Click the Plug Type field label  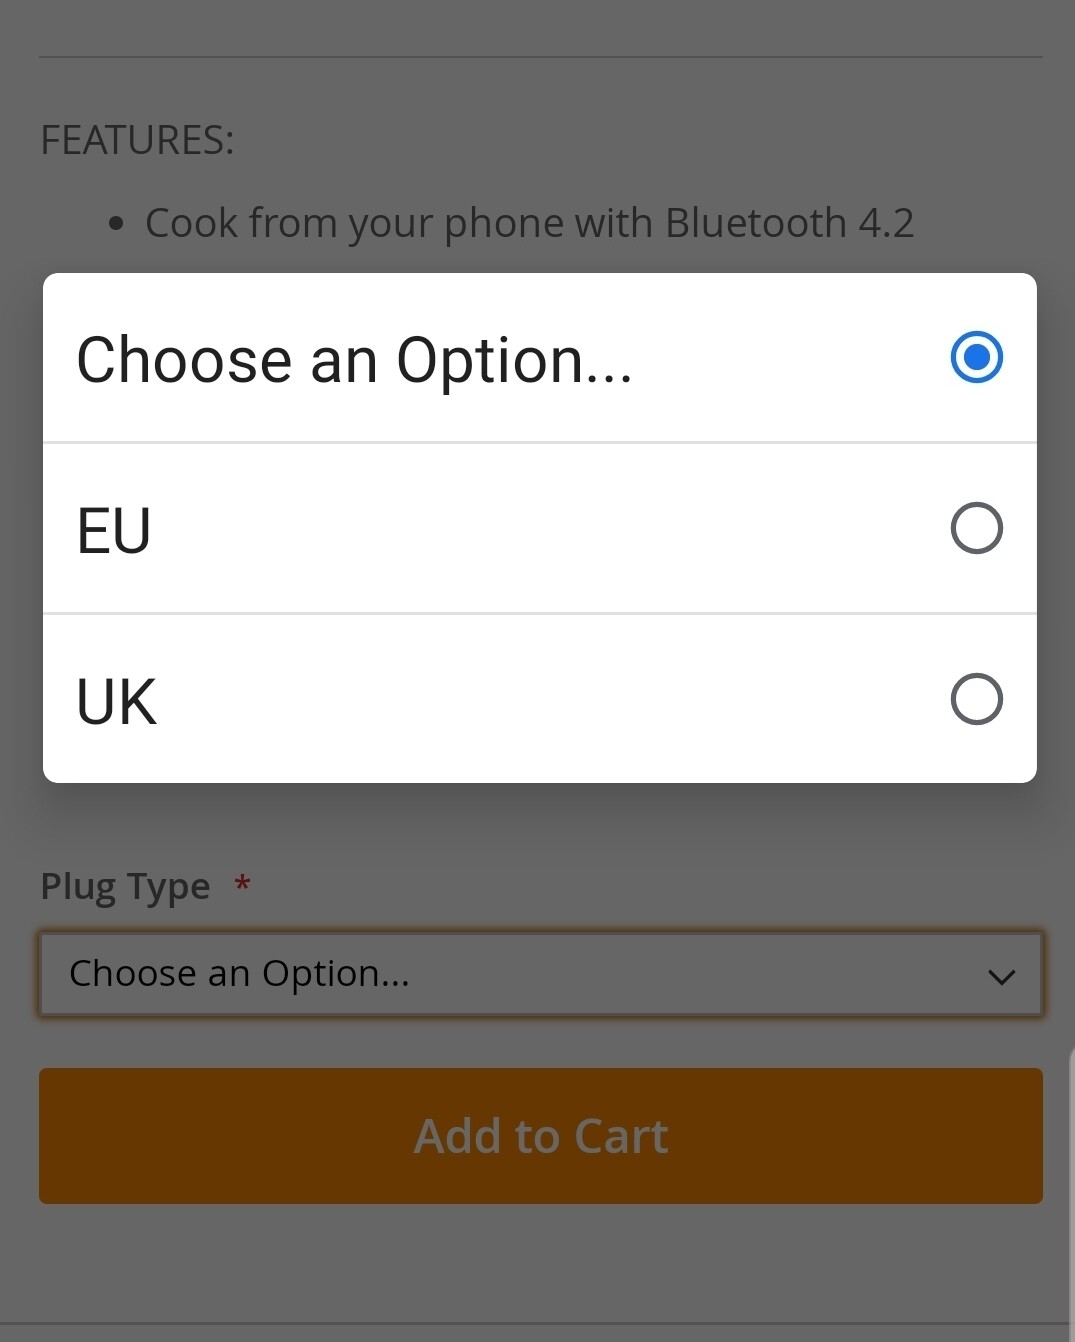point(125,886)
